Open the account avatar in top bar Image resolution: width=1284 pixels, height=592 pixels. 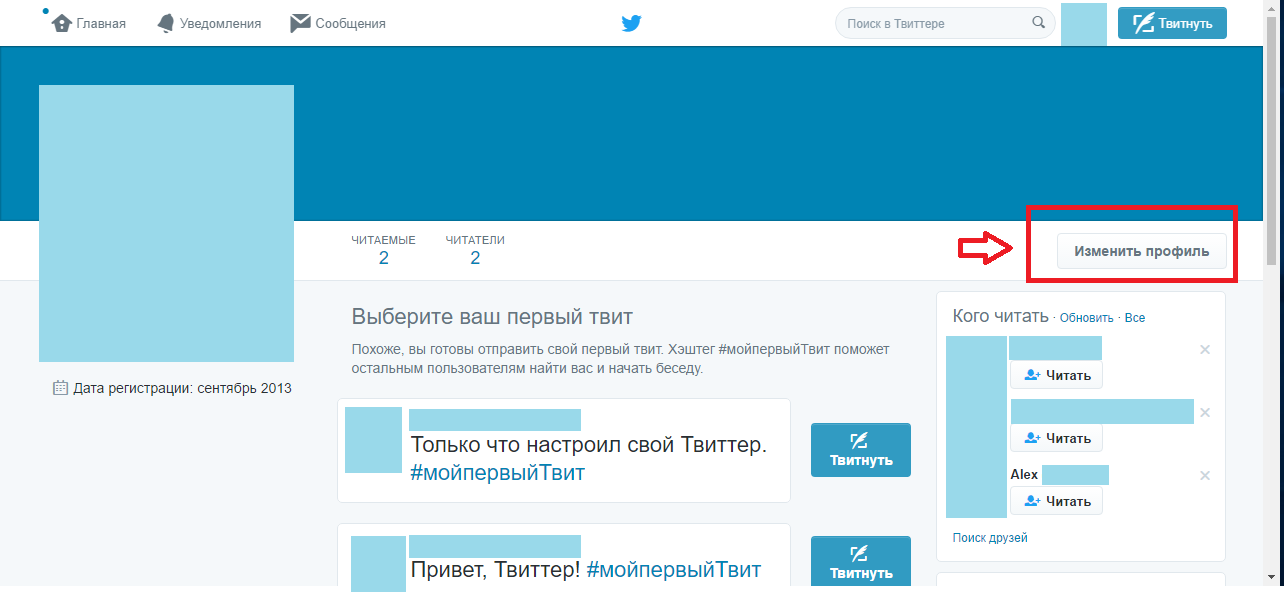click(x=1084, y=24)
